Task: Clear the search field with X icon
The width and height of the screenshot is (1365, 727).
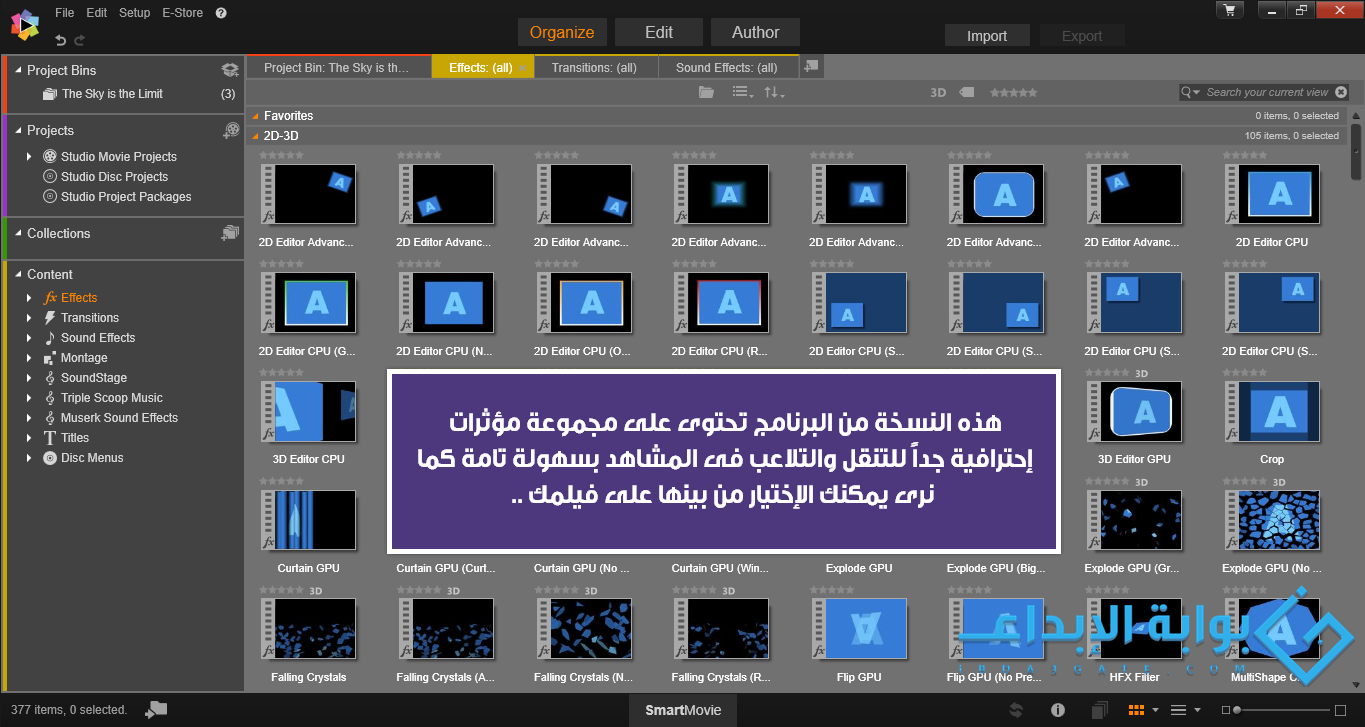Action: point(1341,92)
